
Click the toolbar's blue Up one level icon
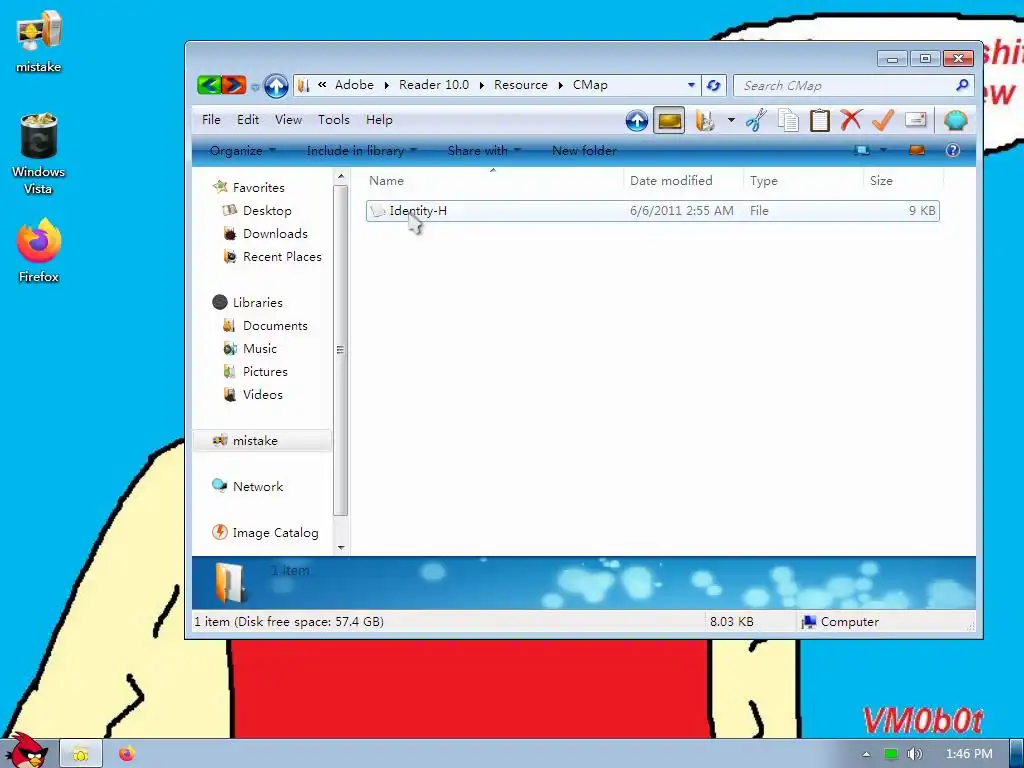tap(637, 121)
